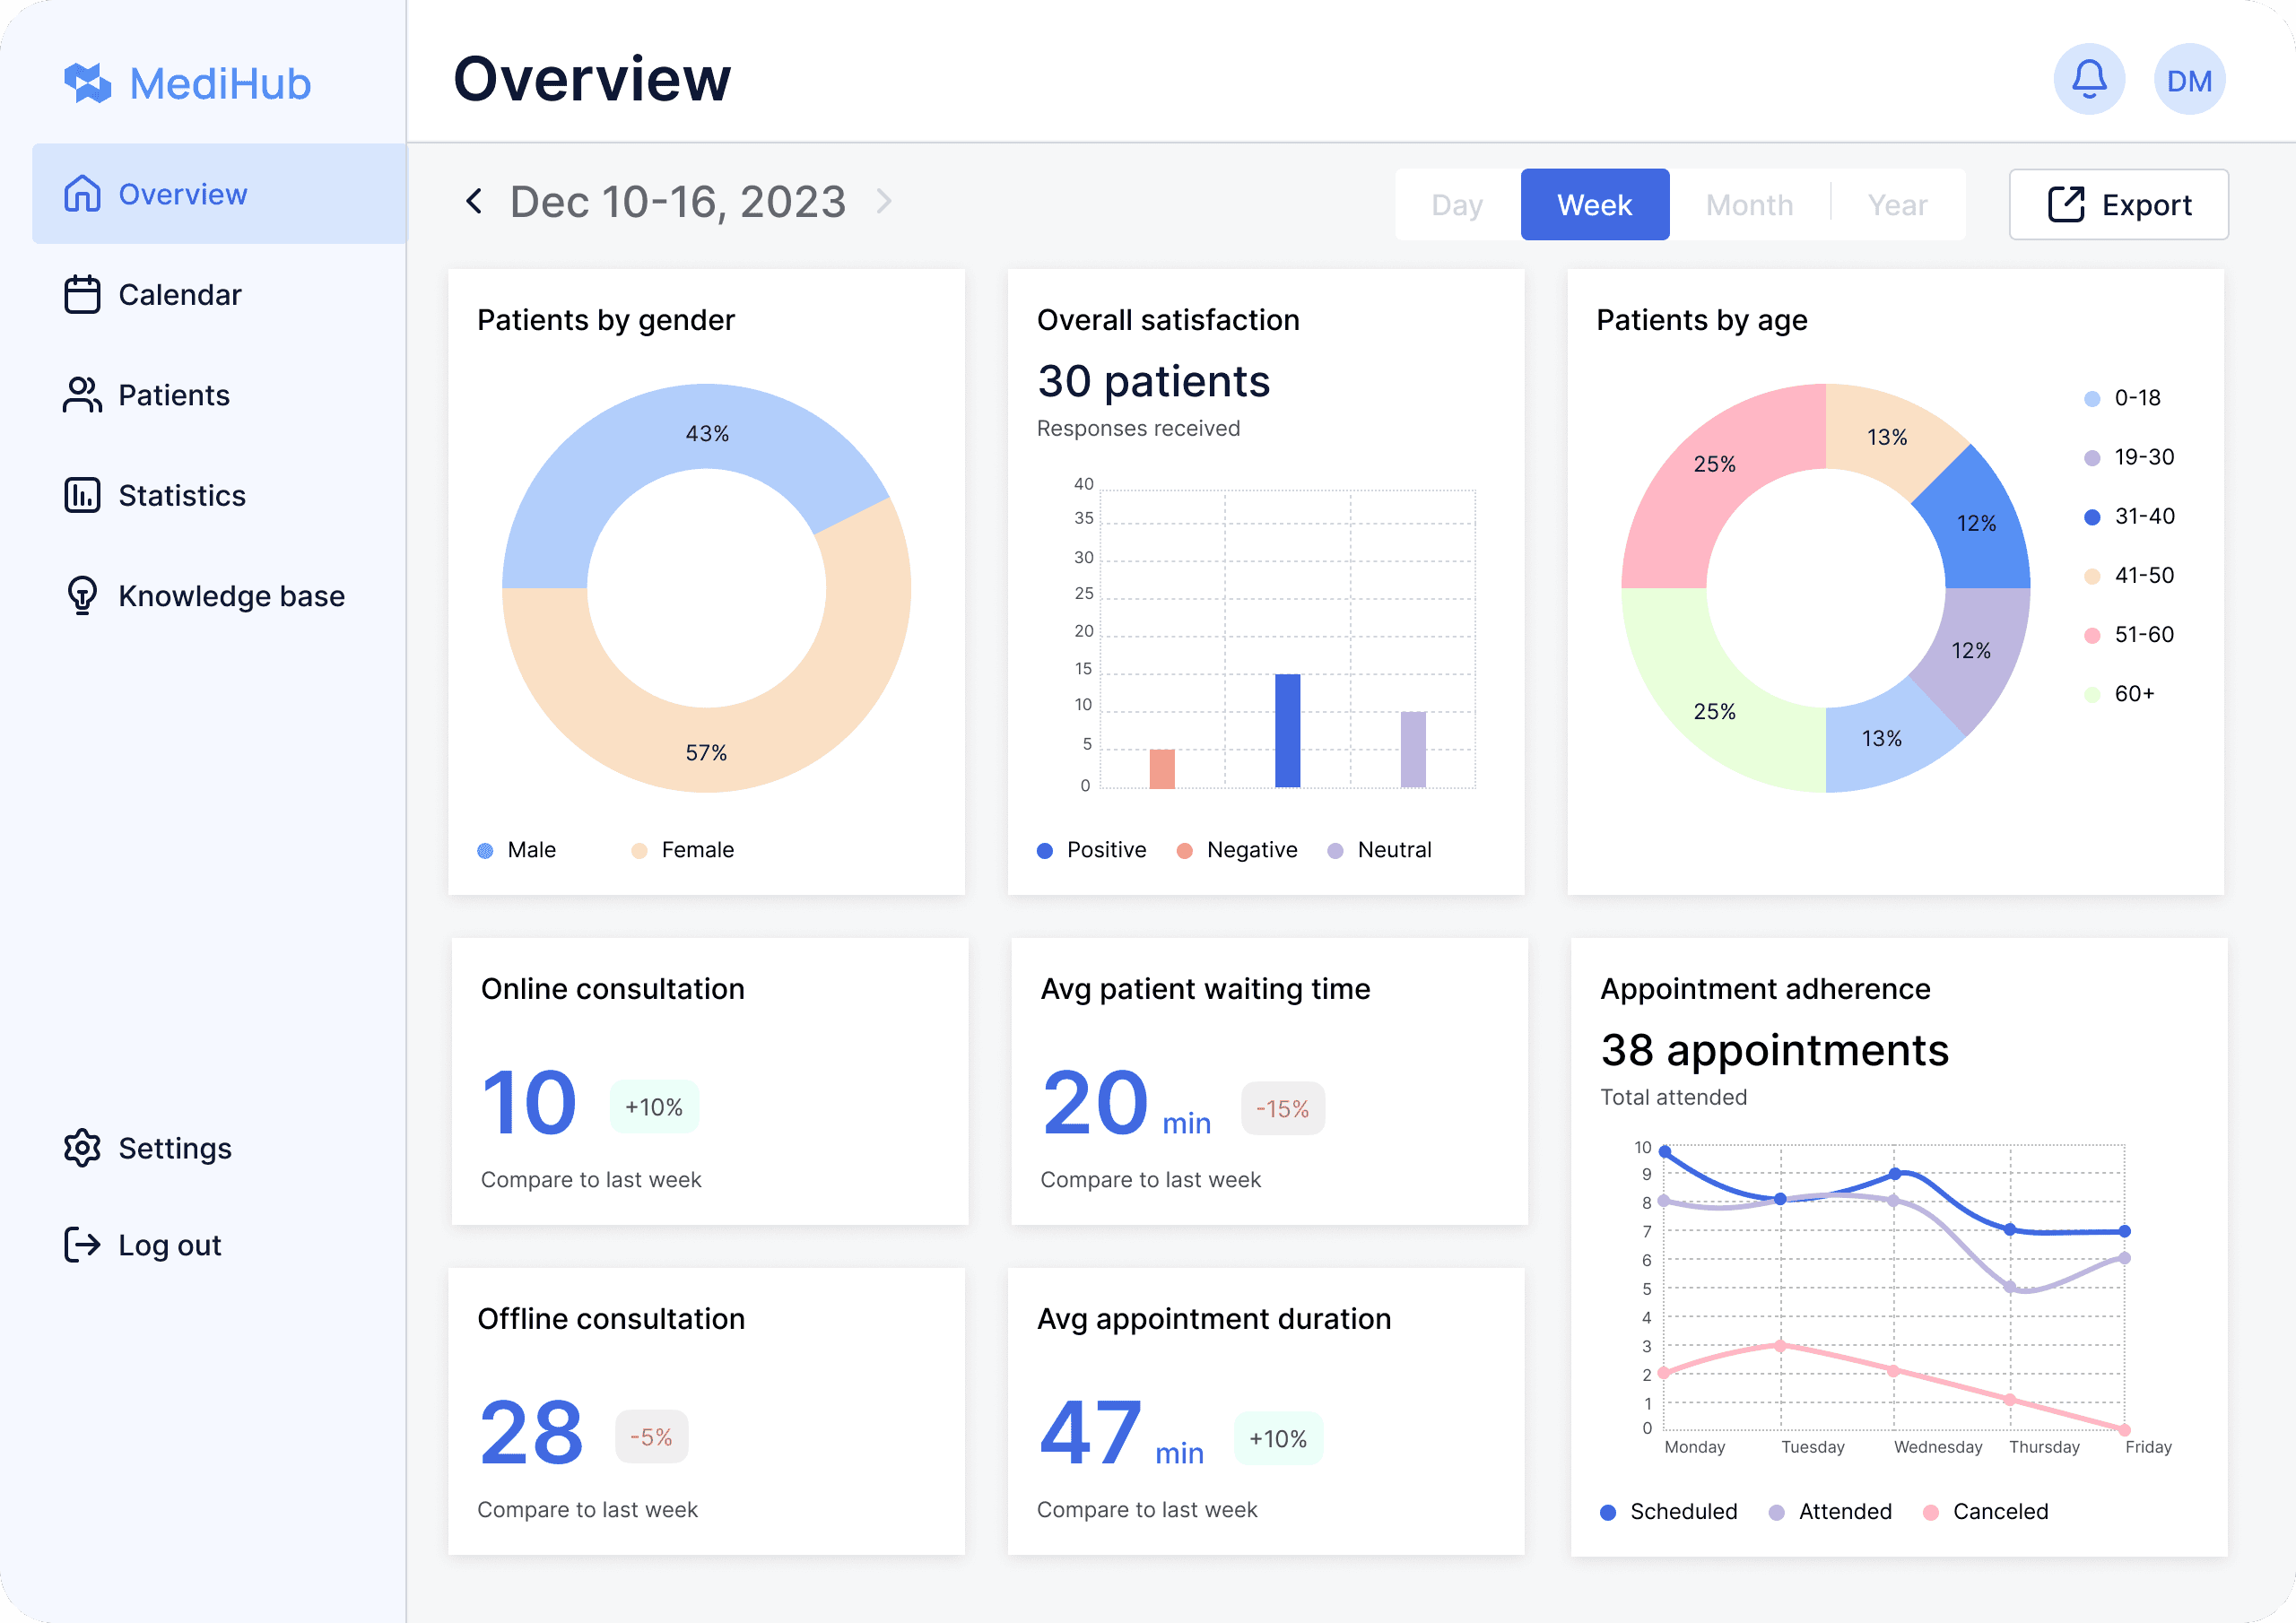Screen dimensions: 2296x1623
Task: Click the Dec 10-16, 2023 date range
Action: (678, 202)
